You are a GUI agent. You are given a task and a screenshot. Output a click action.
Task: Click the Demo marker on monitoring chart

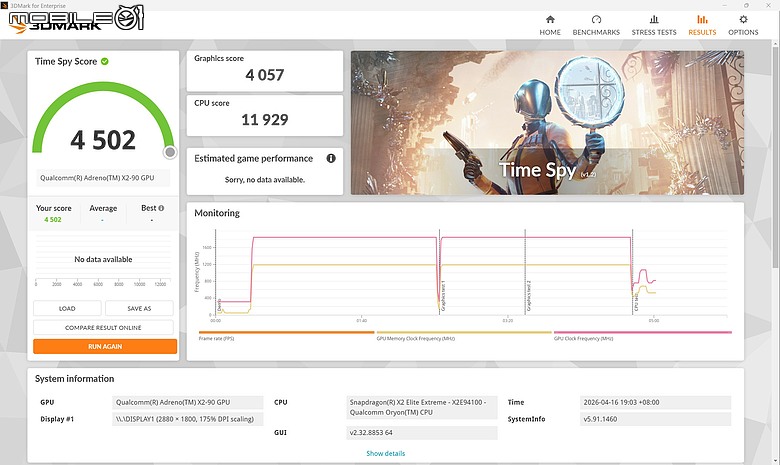pos(219,305)
